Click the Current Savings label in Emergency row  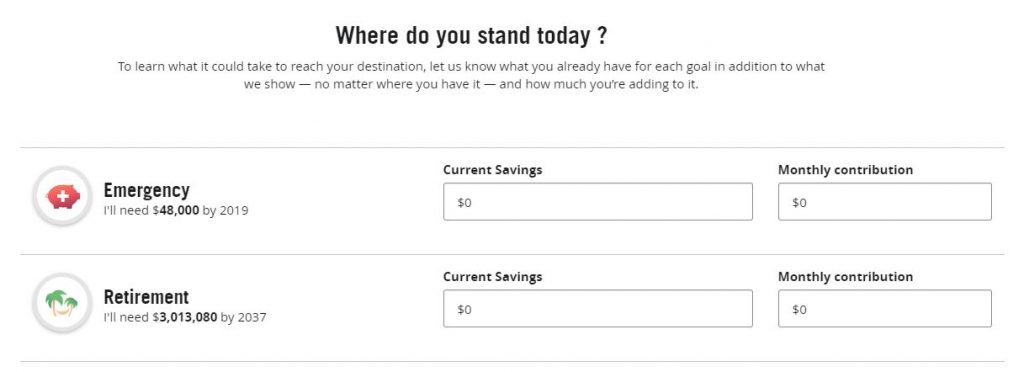[x=492, y=170]
